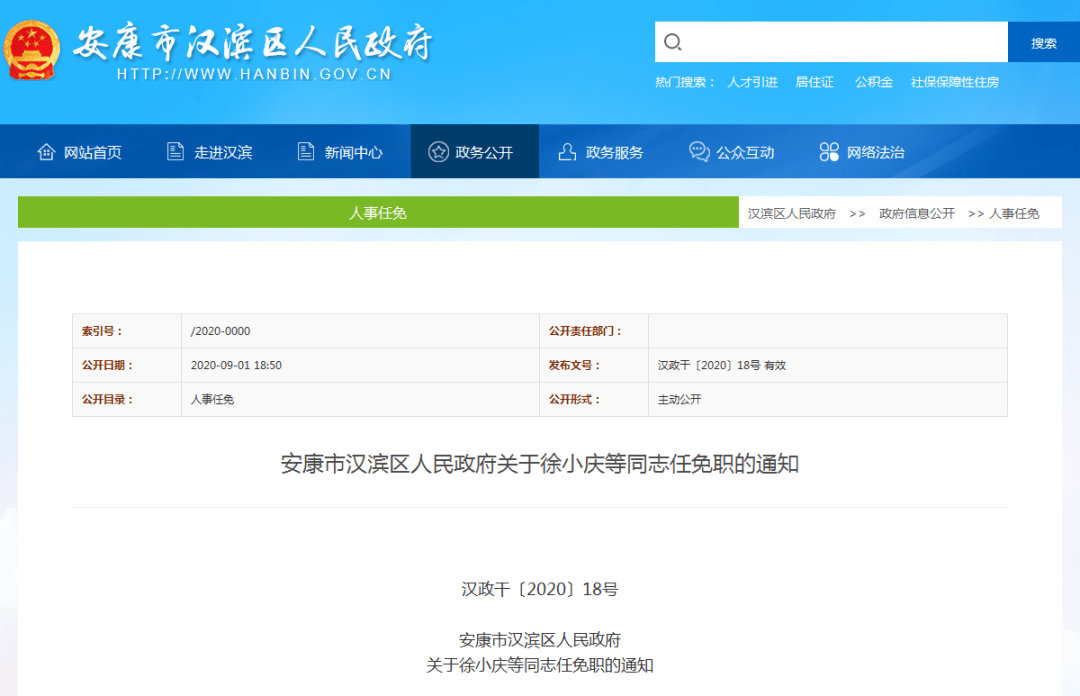Click hot search link 人才引进
Viewport: 1080px width, 696px height.
(x=752, y=82)
